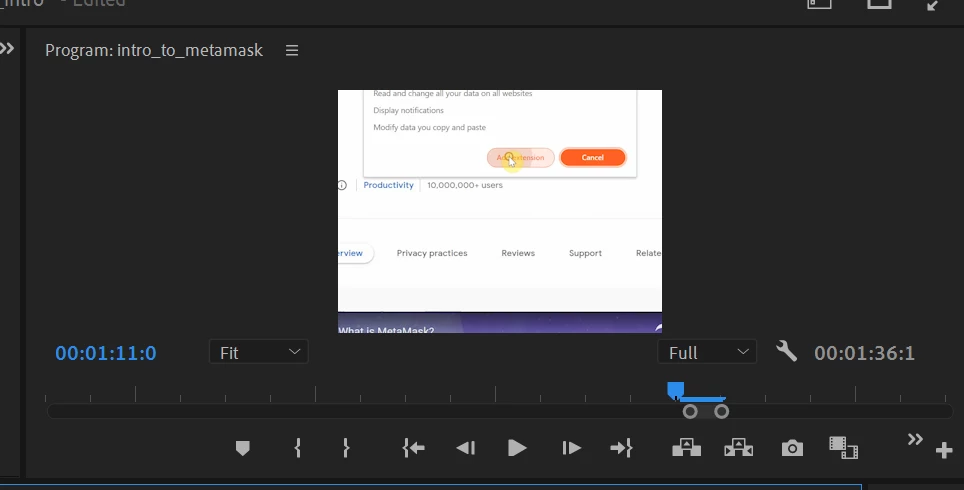
Task: Click the Add extension button in preview
Action: tap(521, 157)
